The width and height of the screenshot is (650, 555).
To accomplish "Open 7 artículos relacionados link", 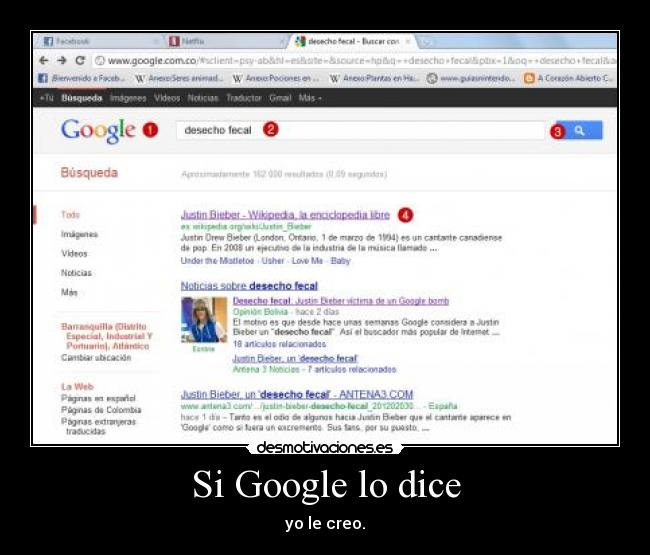I will tap(352, 369).
